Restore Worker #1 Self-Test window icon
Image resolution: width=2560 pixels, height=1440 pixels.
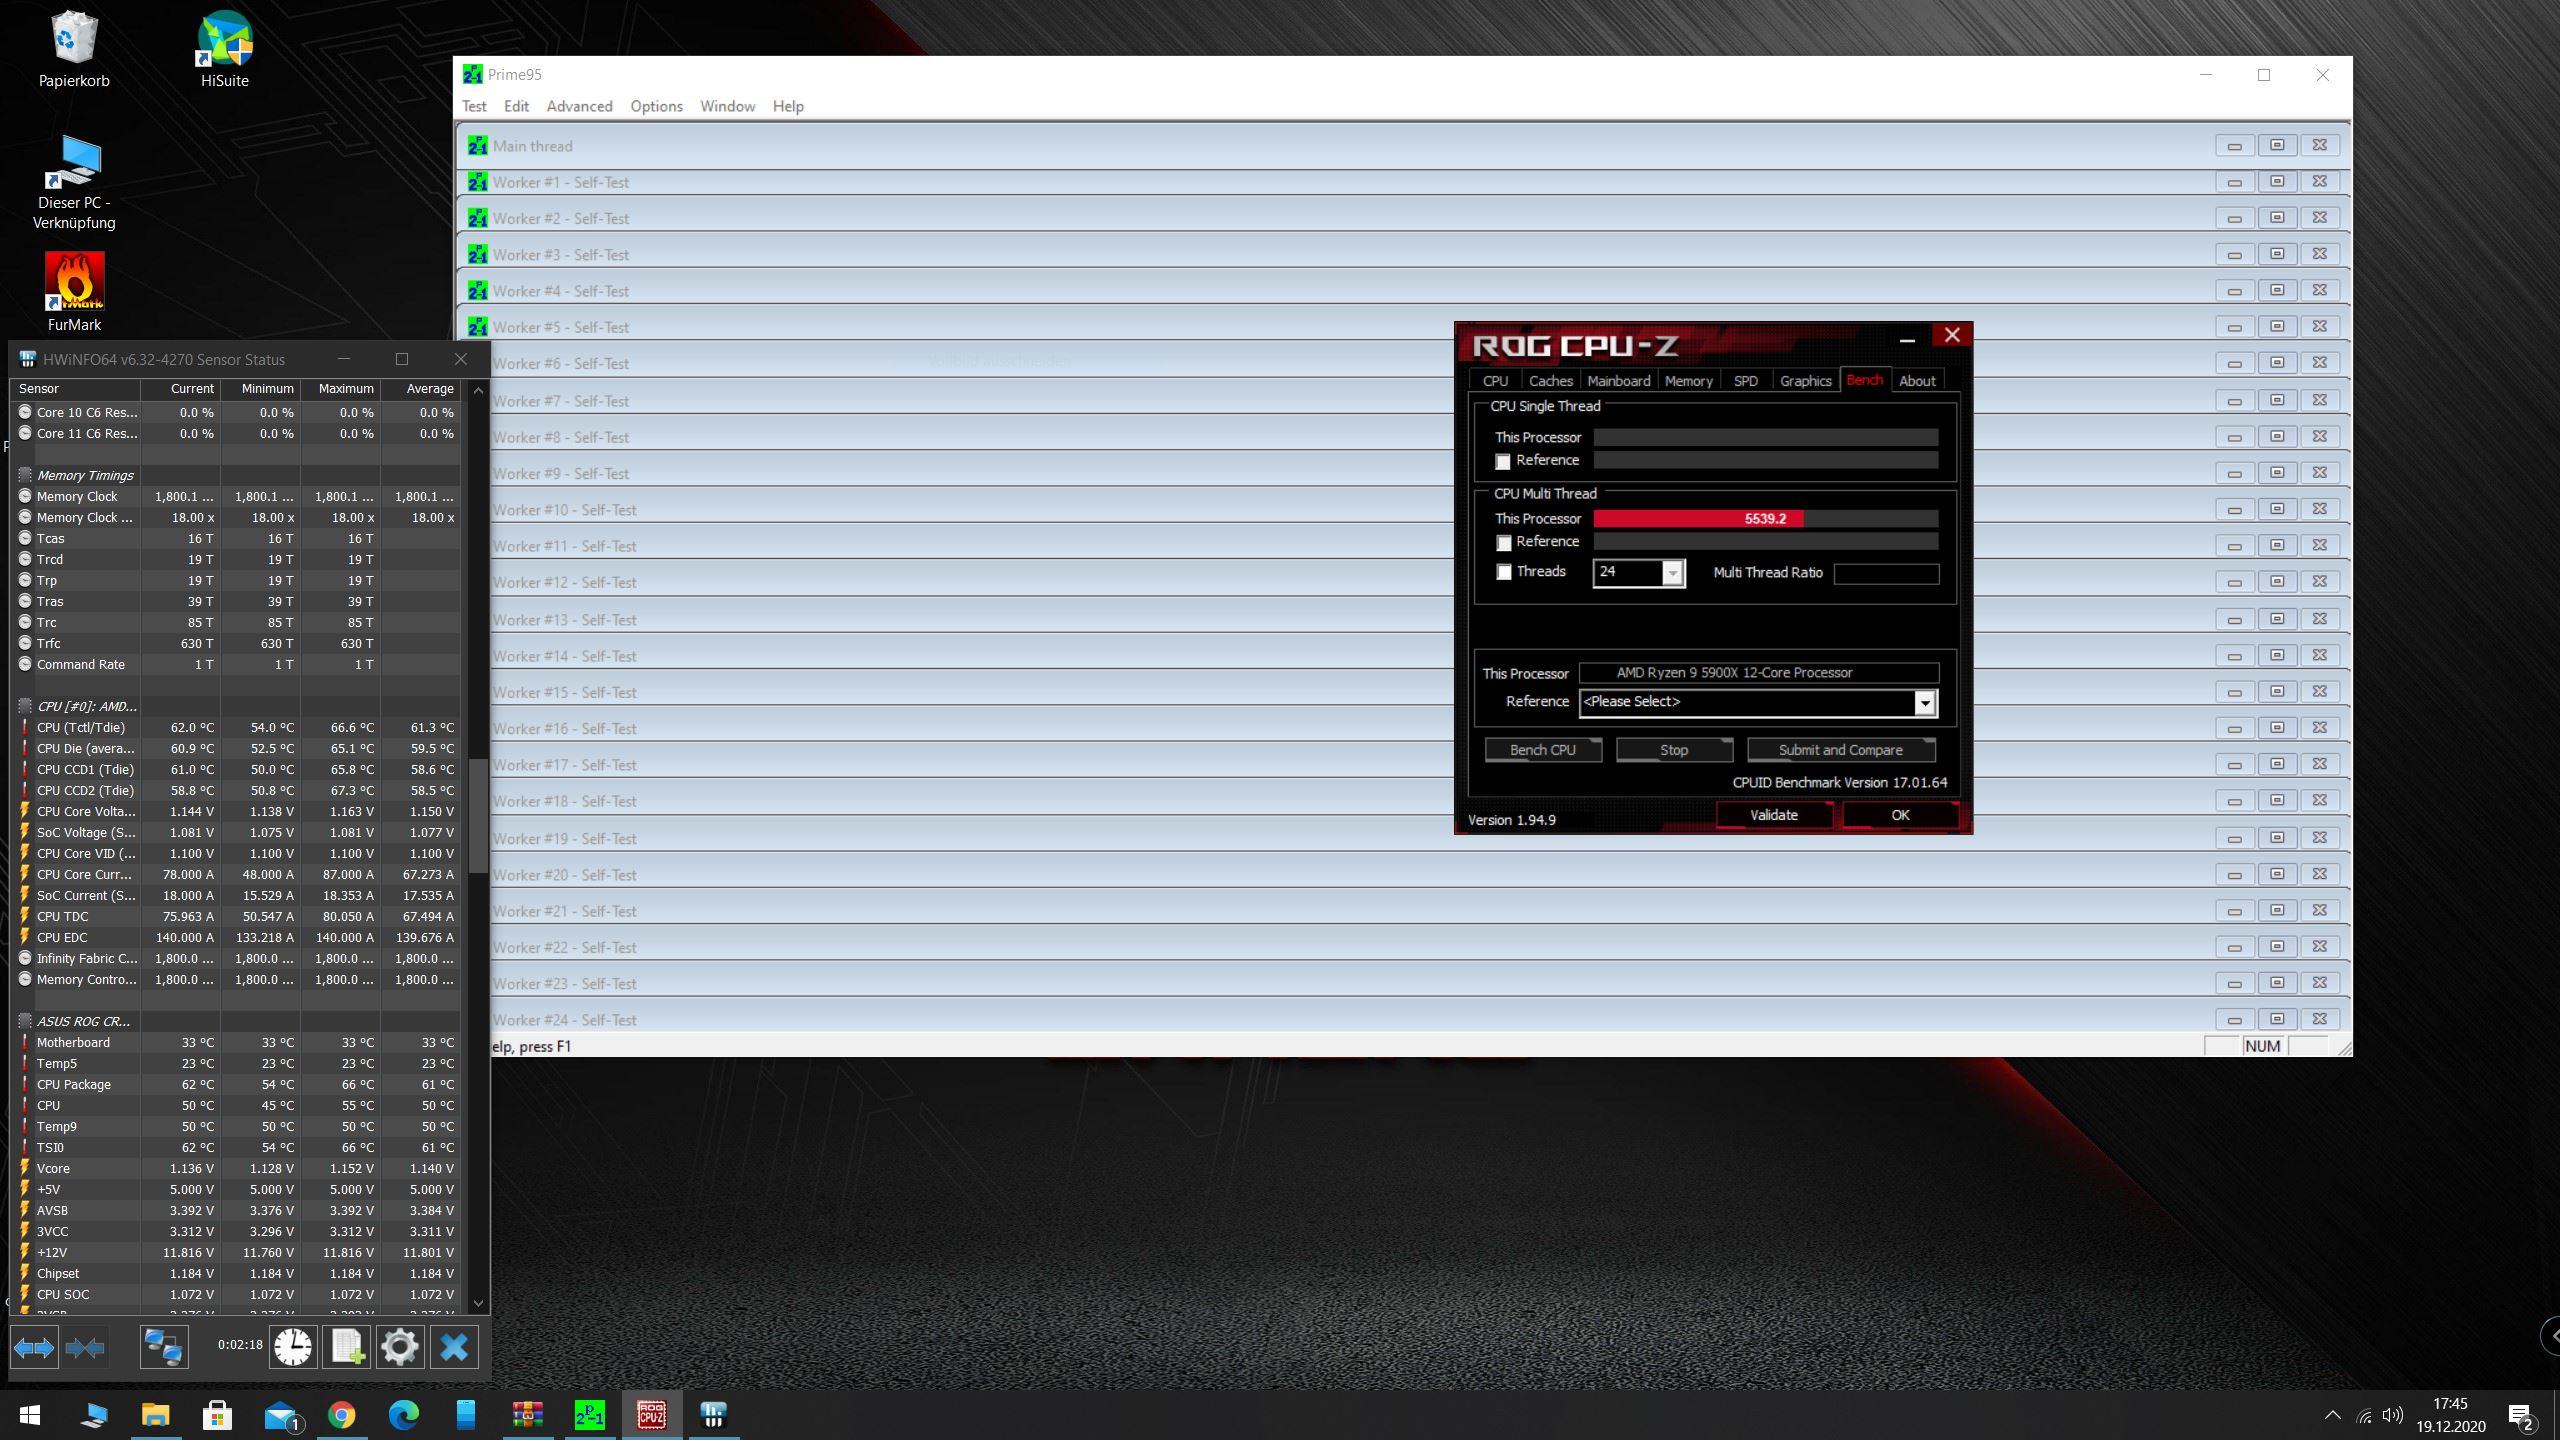click(x=2277, y=181)
